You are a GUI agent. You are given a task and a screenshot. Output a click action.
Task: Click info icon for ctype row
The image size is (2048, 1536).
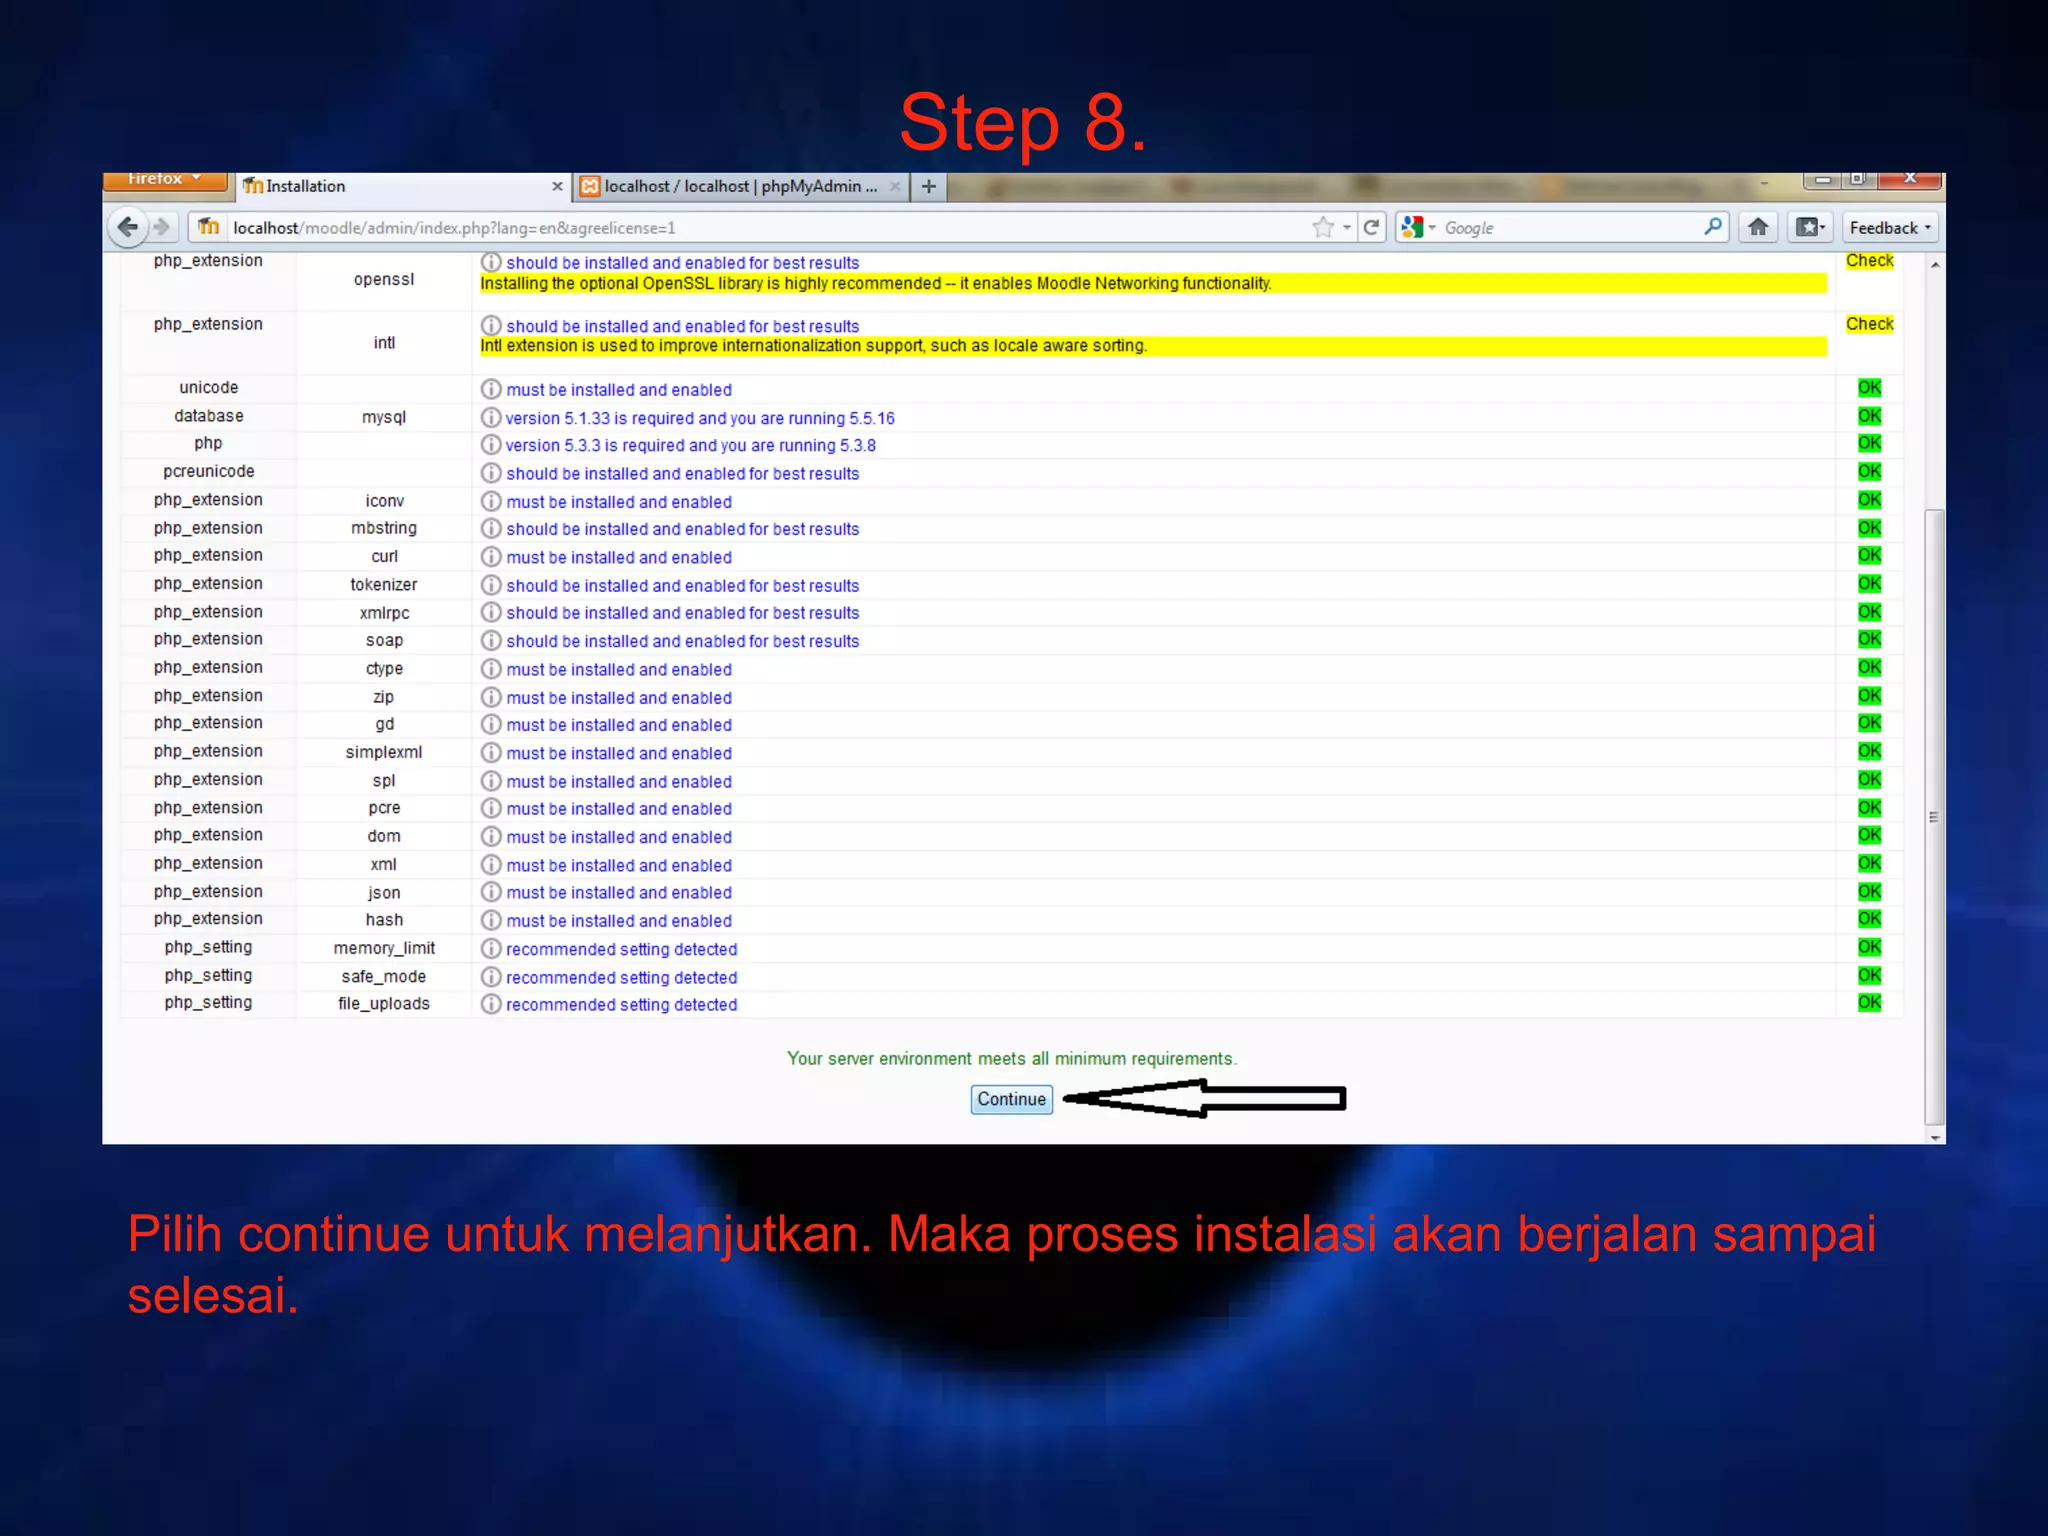[x=491, y=669]
